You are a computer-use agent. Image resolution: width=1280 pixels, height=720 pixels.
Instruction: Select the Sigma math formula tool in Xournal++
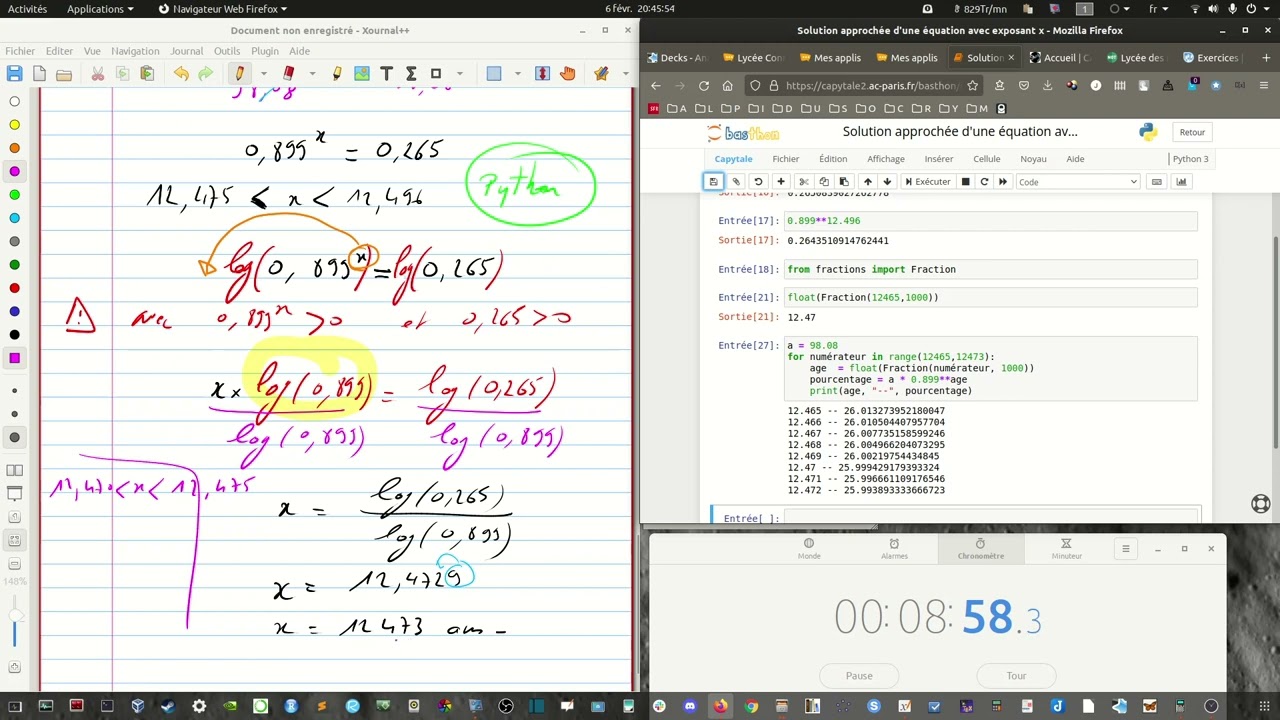click(x=411, y=73)
